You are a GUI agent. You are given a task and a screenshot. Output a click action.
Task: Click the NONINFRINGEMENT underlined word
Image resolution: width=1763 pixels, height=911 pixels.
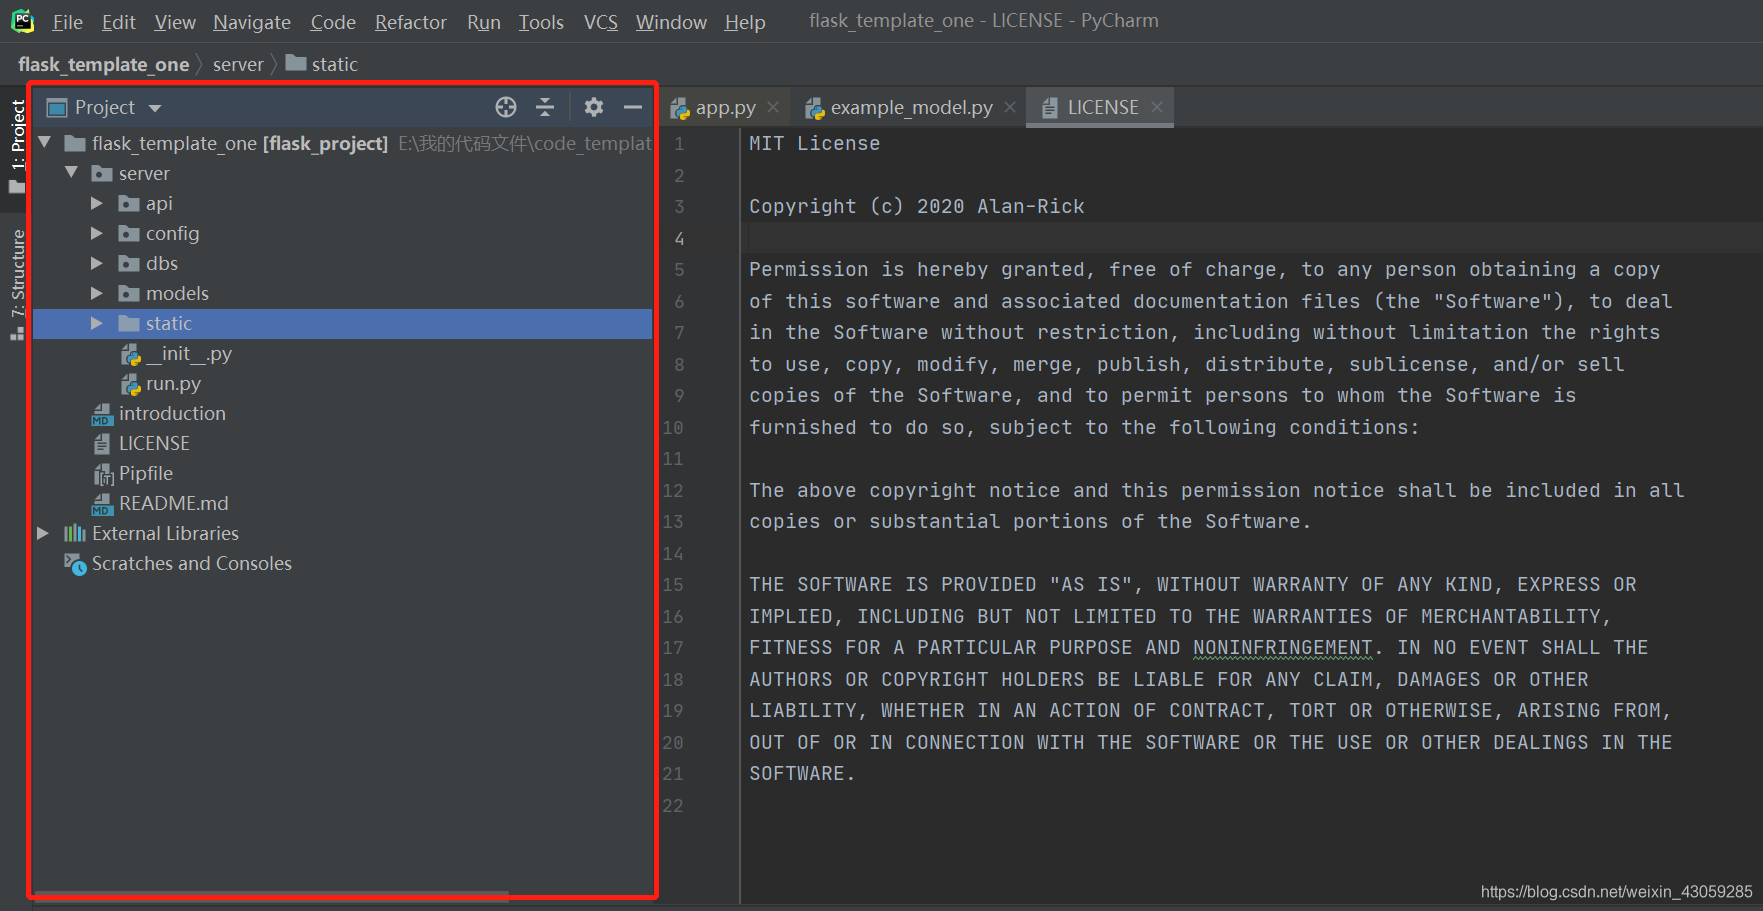coord(1283,648)
